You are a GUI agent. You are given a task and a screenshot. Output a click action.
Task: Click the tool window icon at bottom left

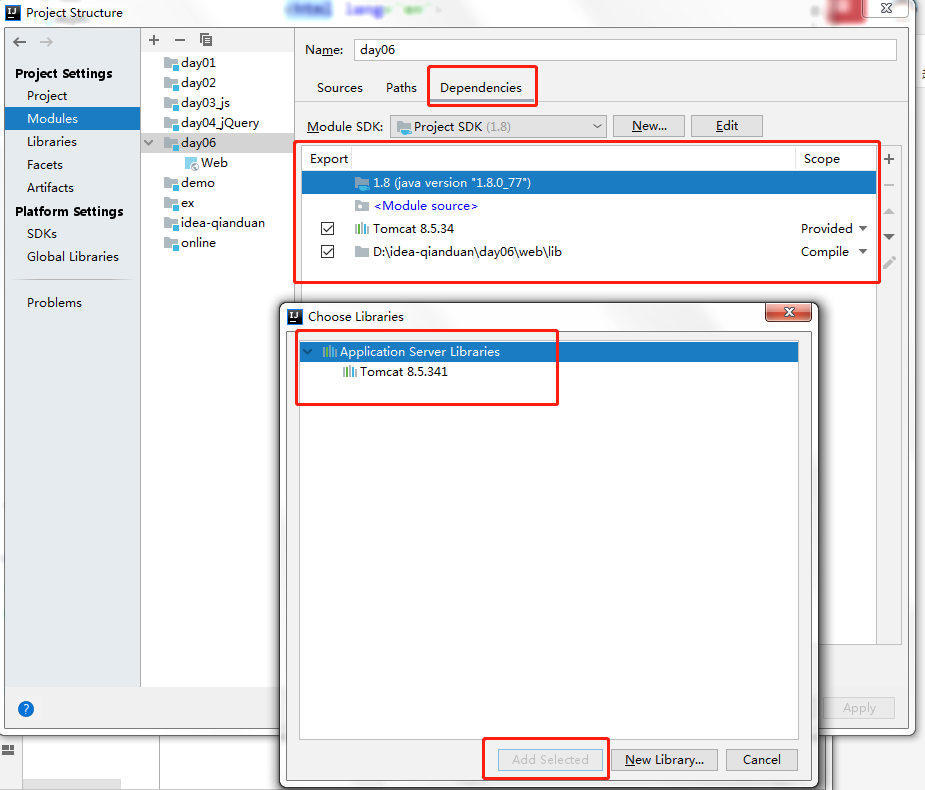click(x=8, y=750)
